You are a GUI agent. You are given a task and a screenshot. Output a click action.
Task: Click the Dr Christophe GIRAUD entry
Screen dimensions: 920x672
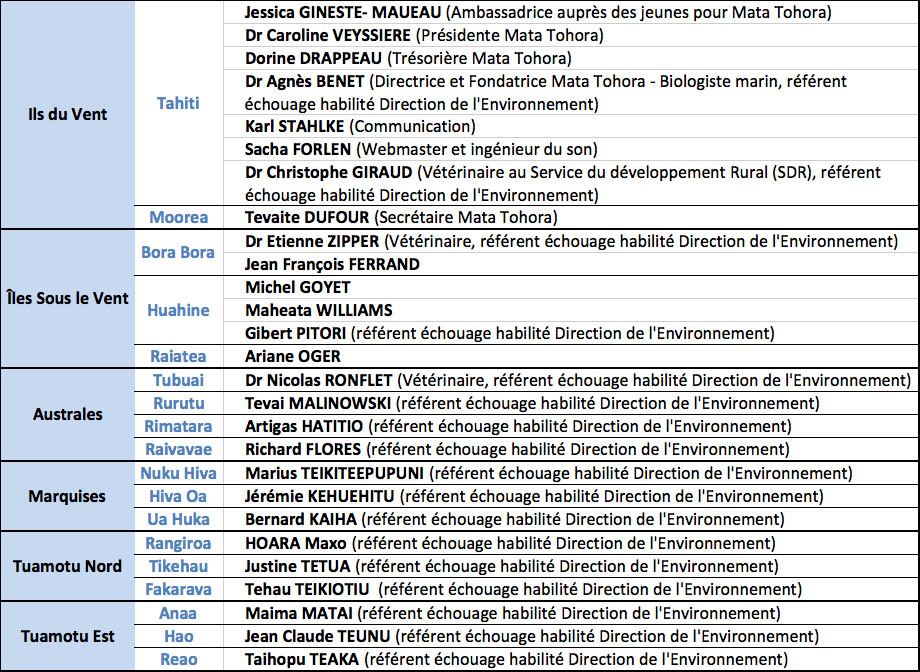(571, 183)
